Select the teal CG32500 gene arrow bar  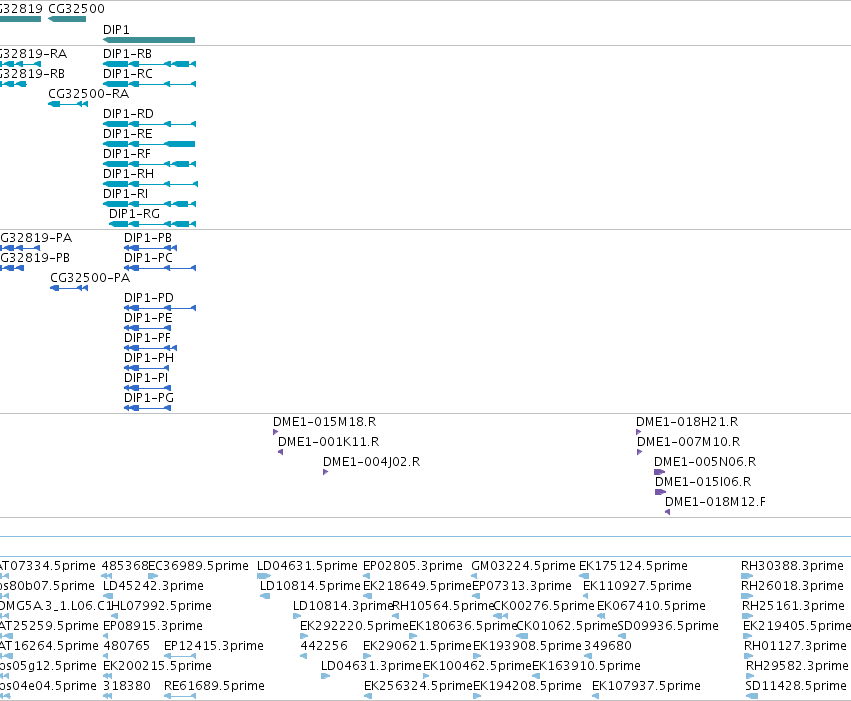[67, 19]
